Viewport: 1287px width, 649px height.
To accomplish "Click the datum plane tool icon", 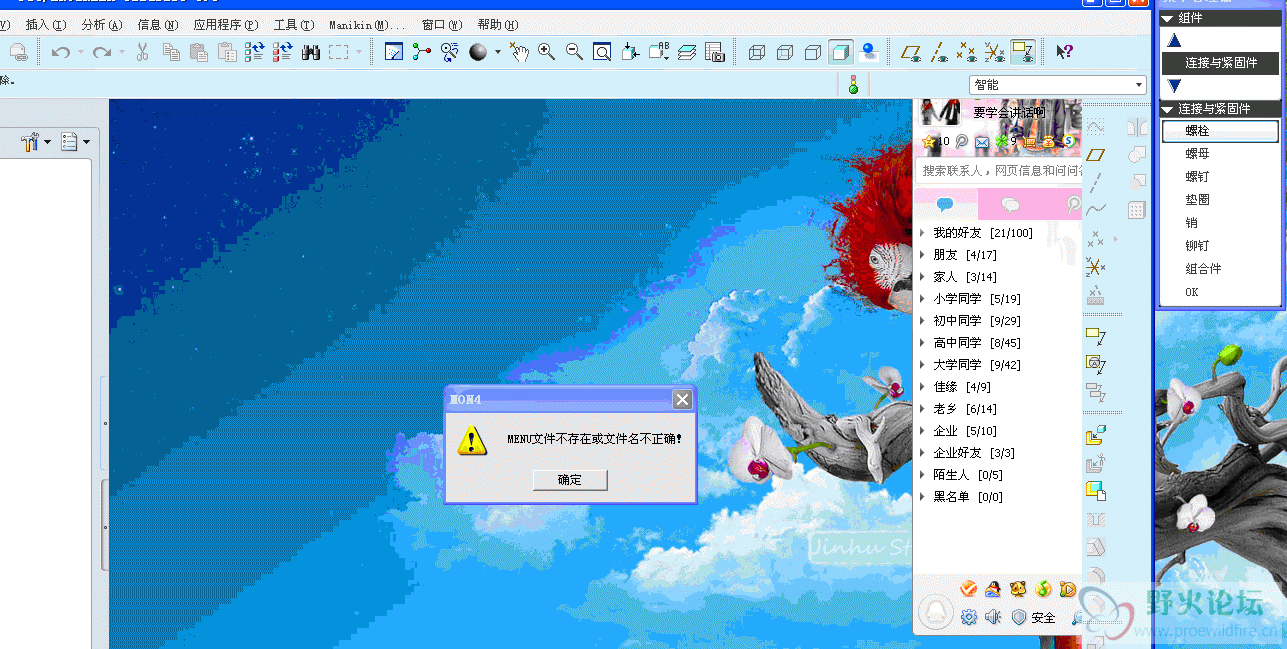I will pos(1097,155).
